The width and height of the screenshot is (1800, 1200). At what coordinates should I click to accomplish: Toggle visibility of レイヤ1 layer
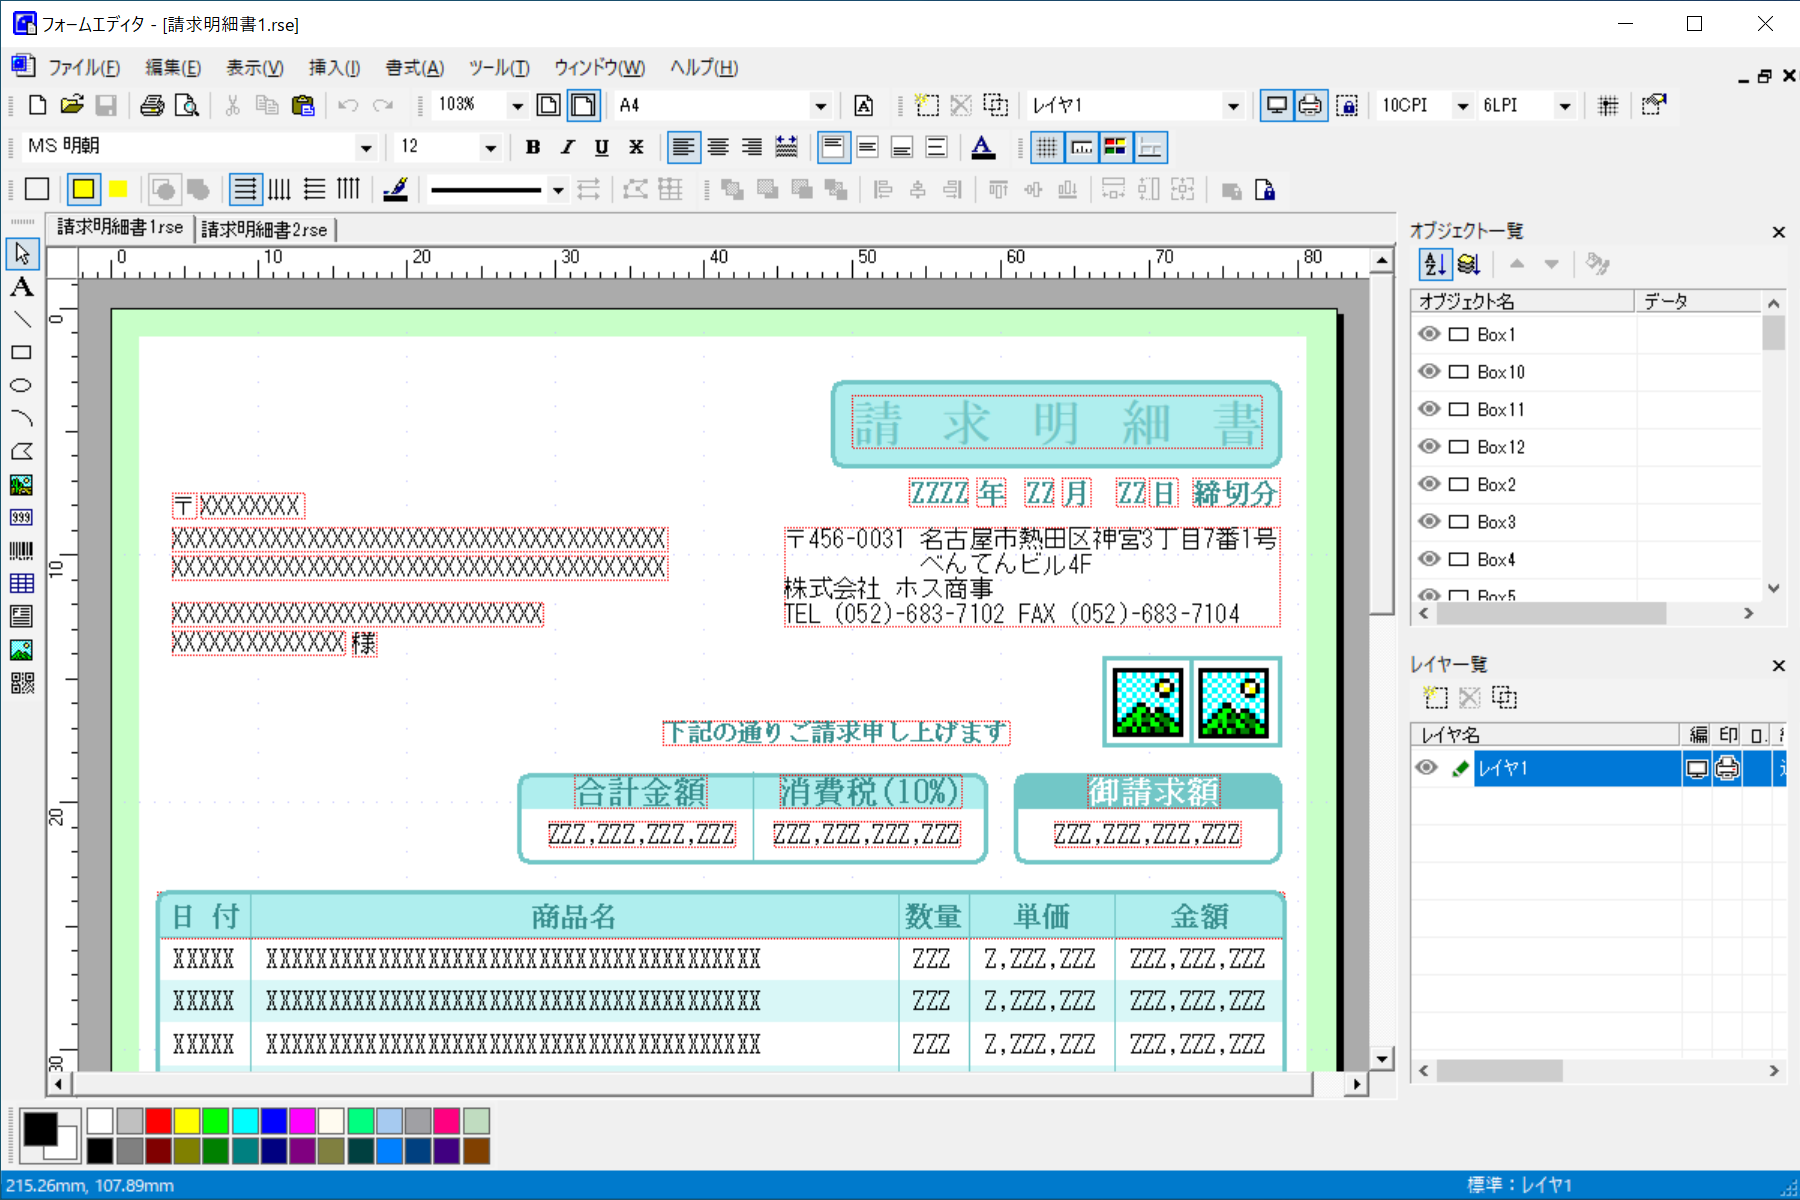(x=1427, y=768)
